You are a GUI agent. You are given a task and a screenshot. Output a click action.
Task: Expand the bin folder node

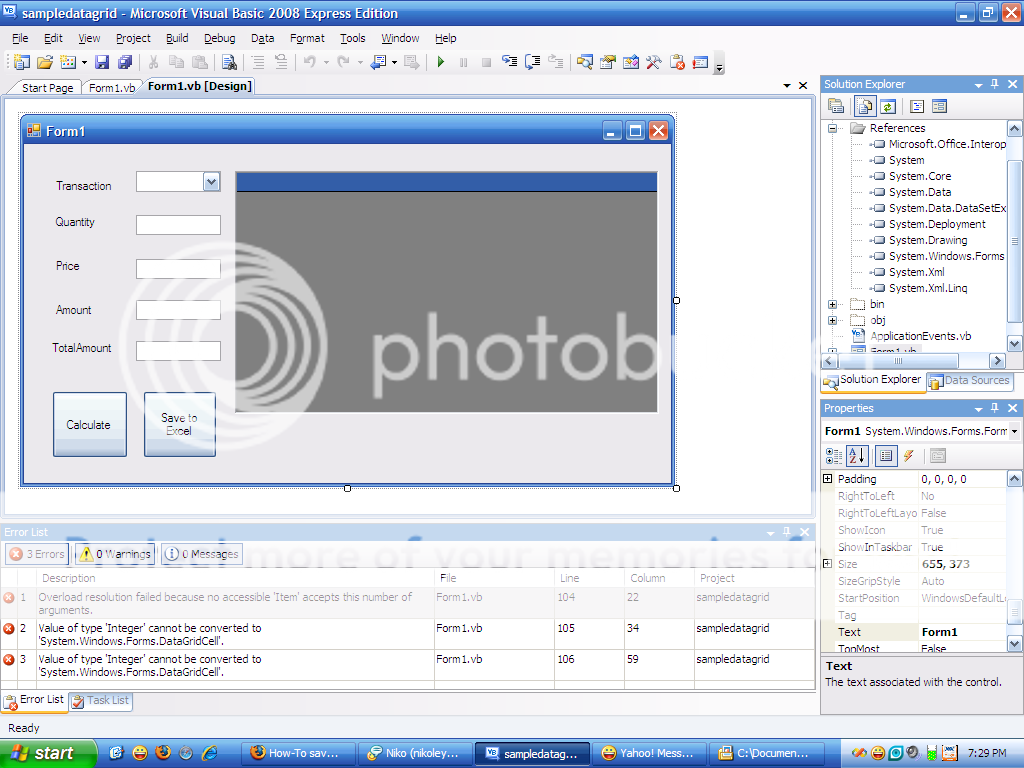tap(832, 304)
